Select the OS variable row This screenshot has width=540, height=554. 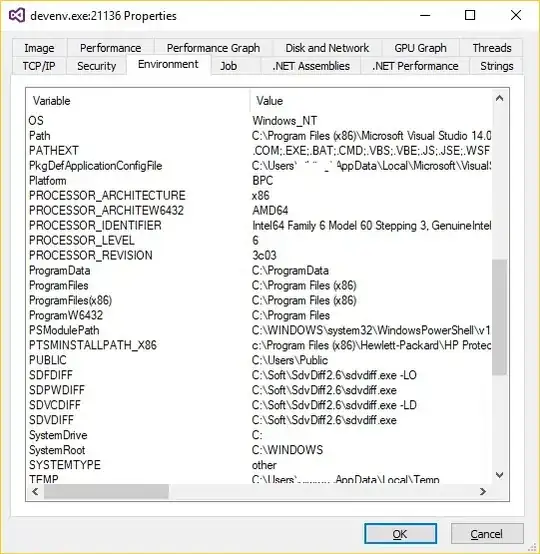pos(259,120)
